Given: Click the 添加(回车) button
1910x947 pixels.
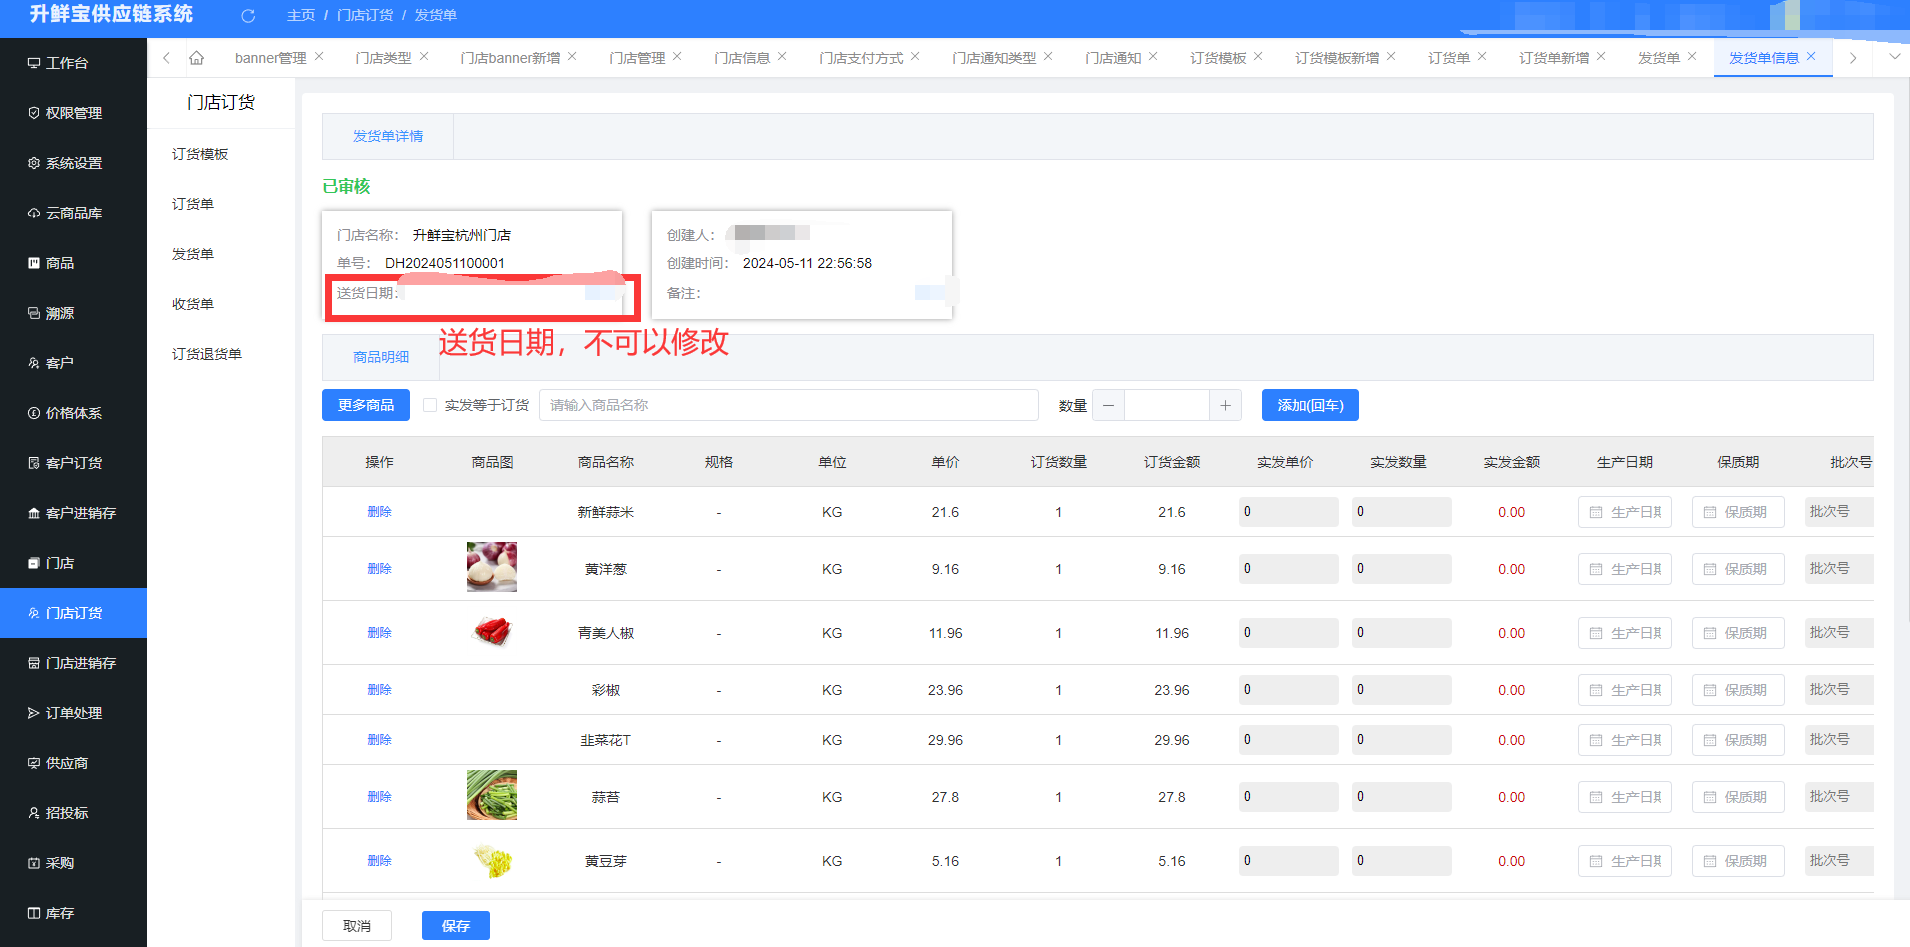Looking at the screenshot, I should coord(1310,405).
